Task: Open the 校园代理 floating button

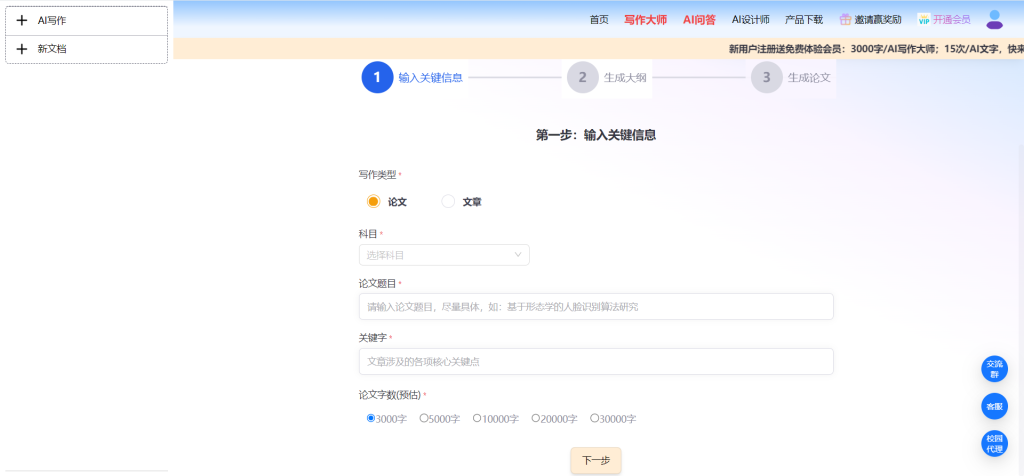Action: coord(994,444)
